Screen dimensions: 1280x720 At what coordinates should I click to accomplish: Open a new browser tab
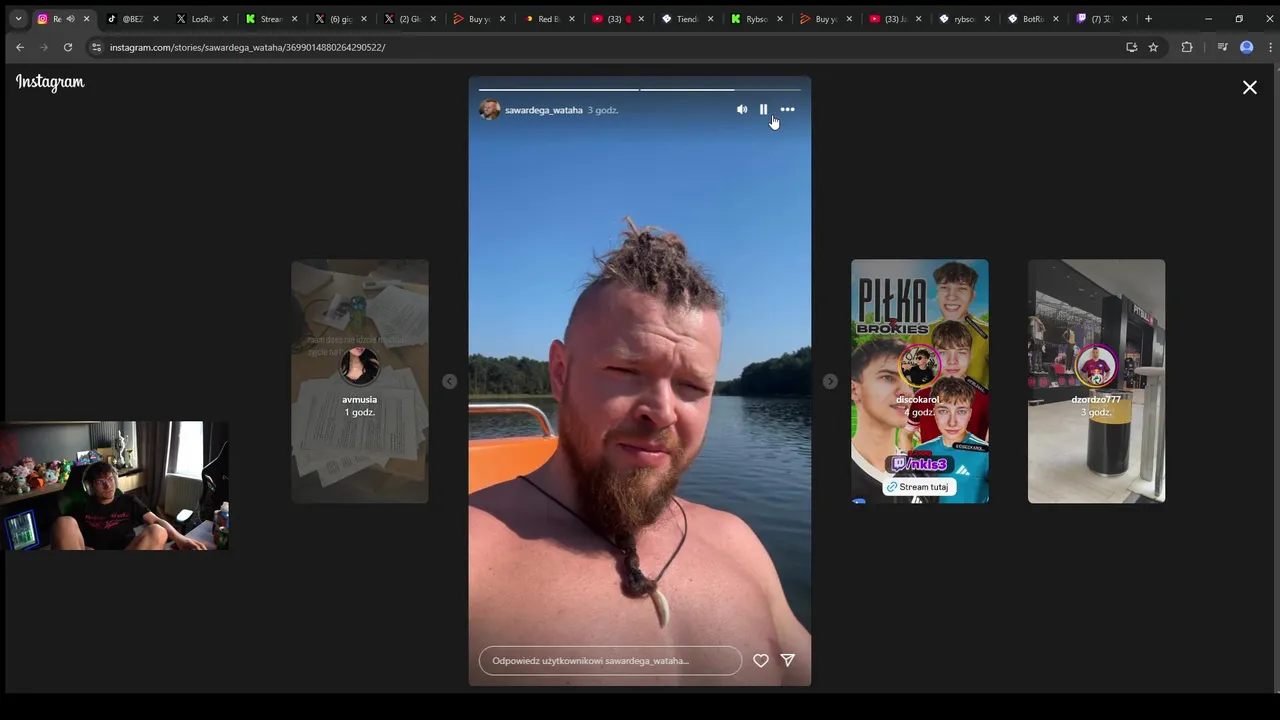pos(1148,19)
